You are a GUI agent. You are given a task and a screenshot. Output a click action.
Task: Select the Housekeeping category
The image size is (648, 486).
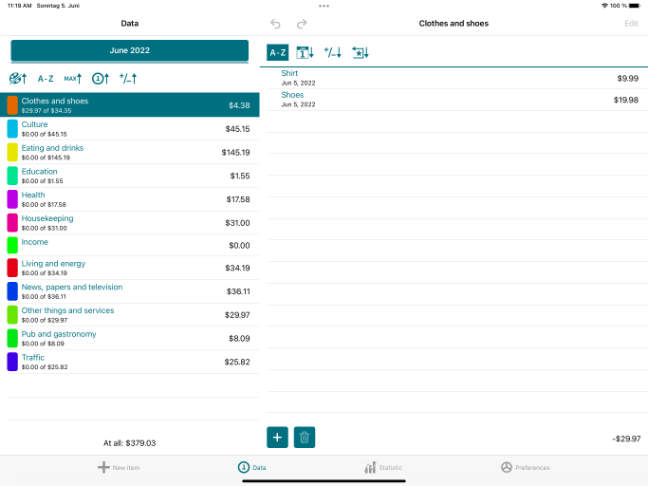130,223
